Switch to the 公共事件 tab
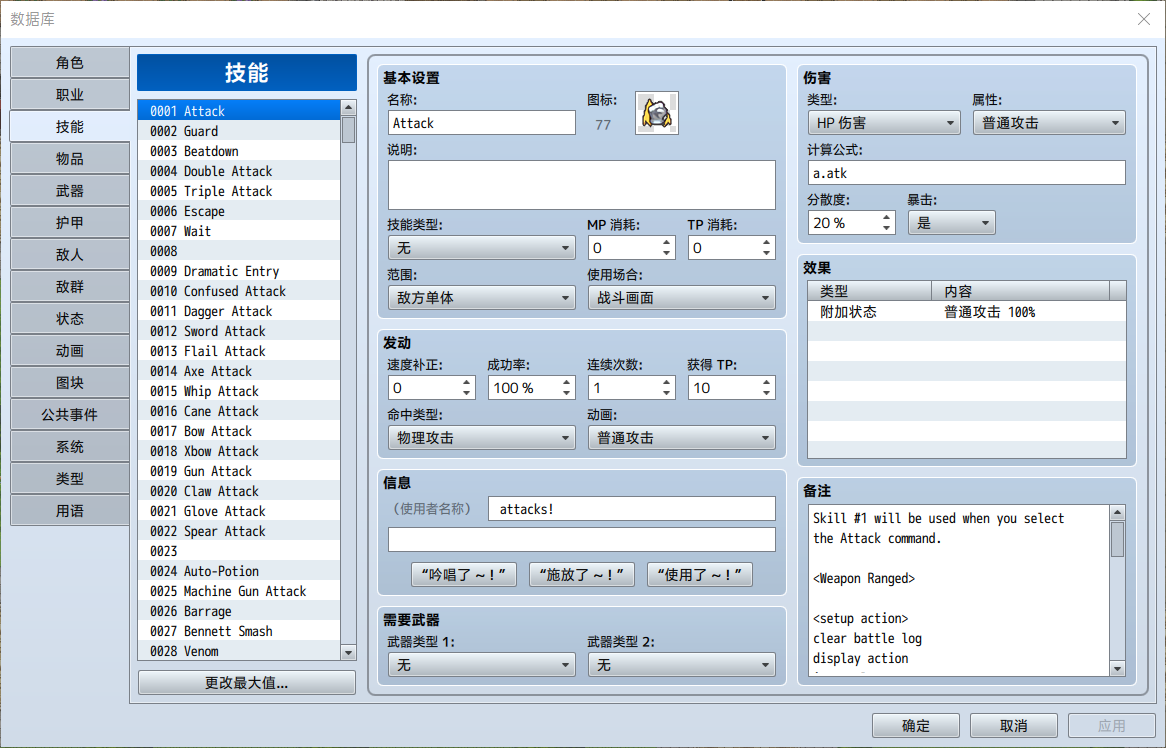The image size is (1166, 748). click(x=70, y=415)
